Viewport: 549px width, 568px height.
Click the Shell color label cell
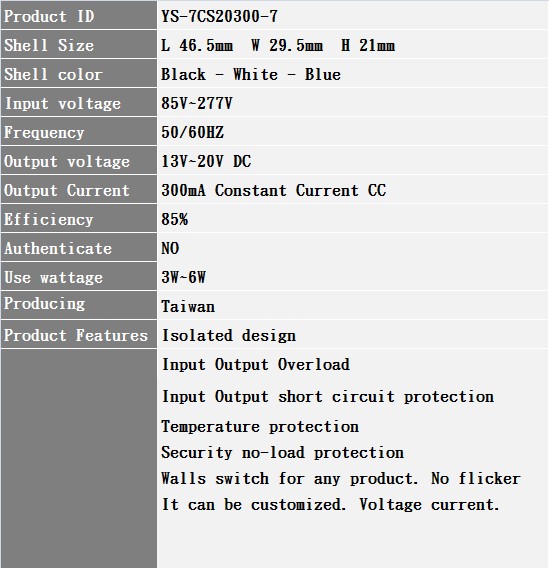(x=79, y=74)
